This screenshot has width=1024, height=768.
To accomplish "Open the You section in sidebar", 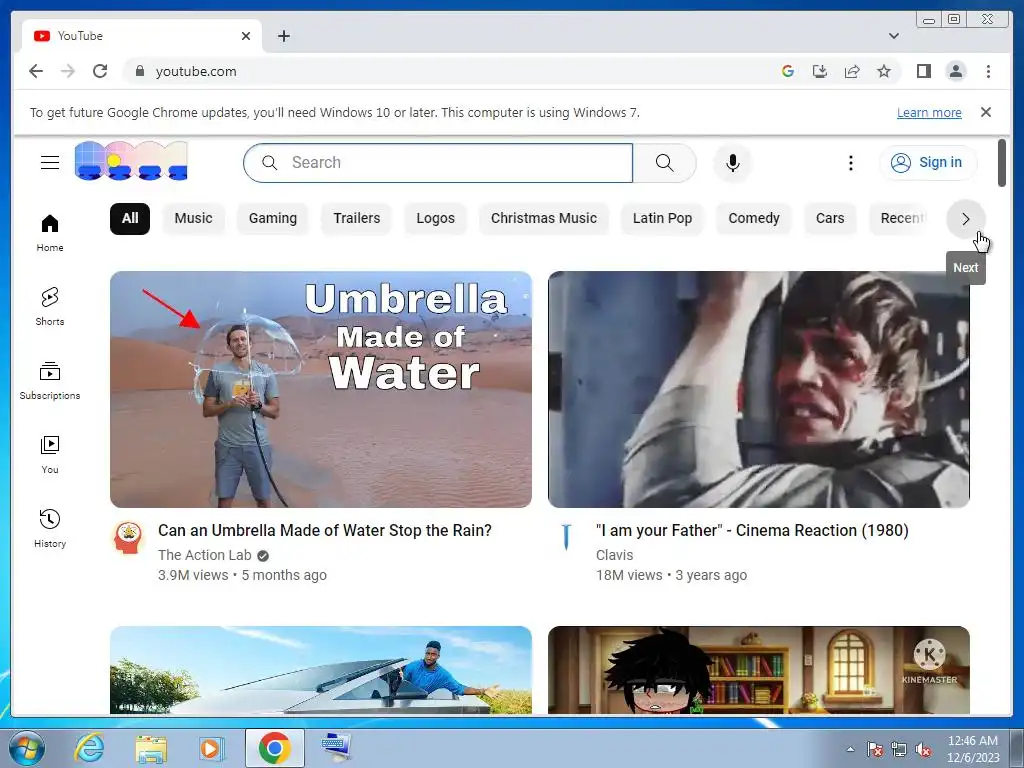I will coord(50,455).
